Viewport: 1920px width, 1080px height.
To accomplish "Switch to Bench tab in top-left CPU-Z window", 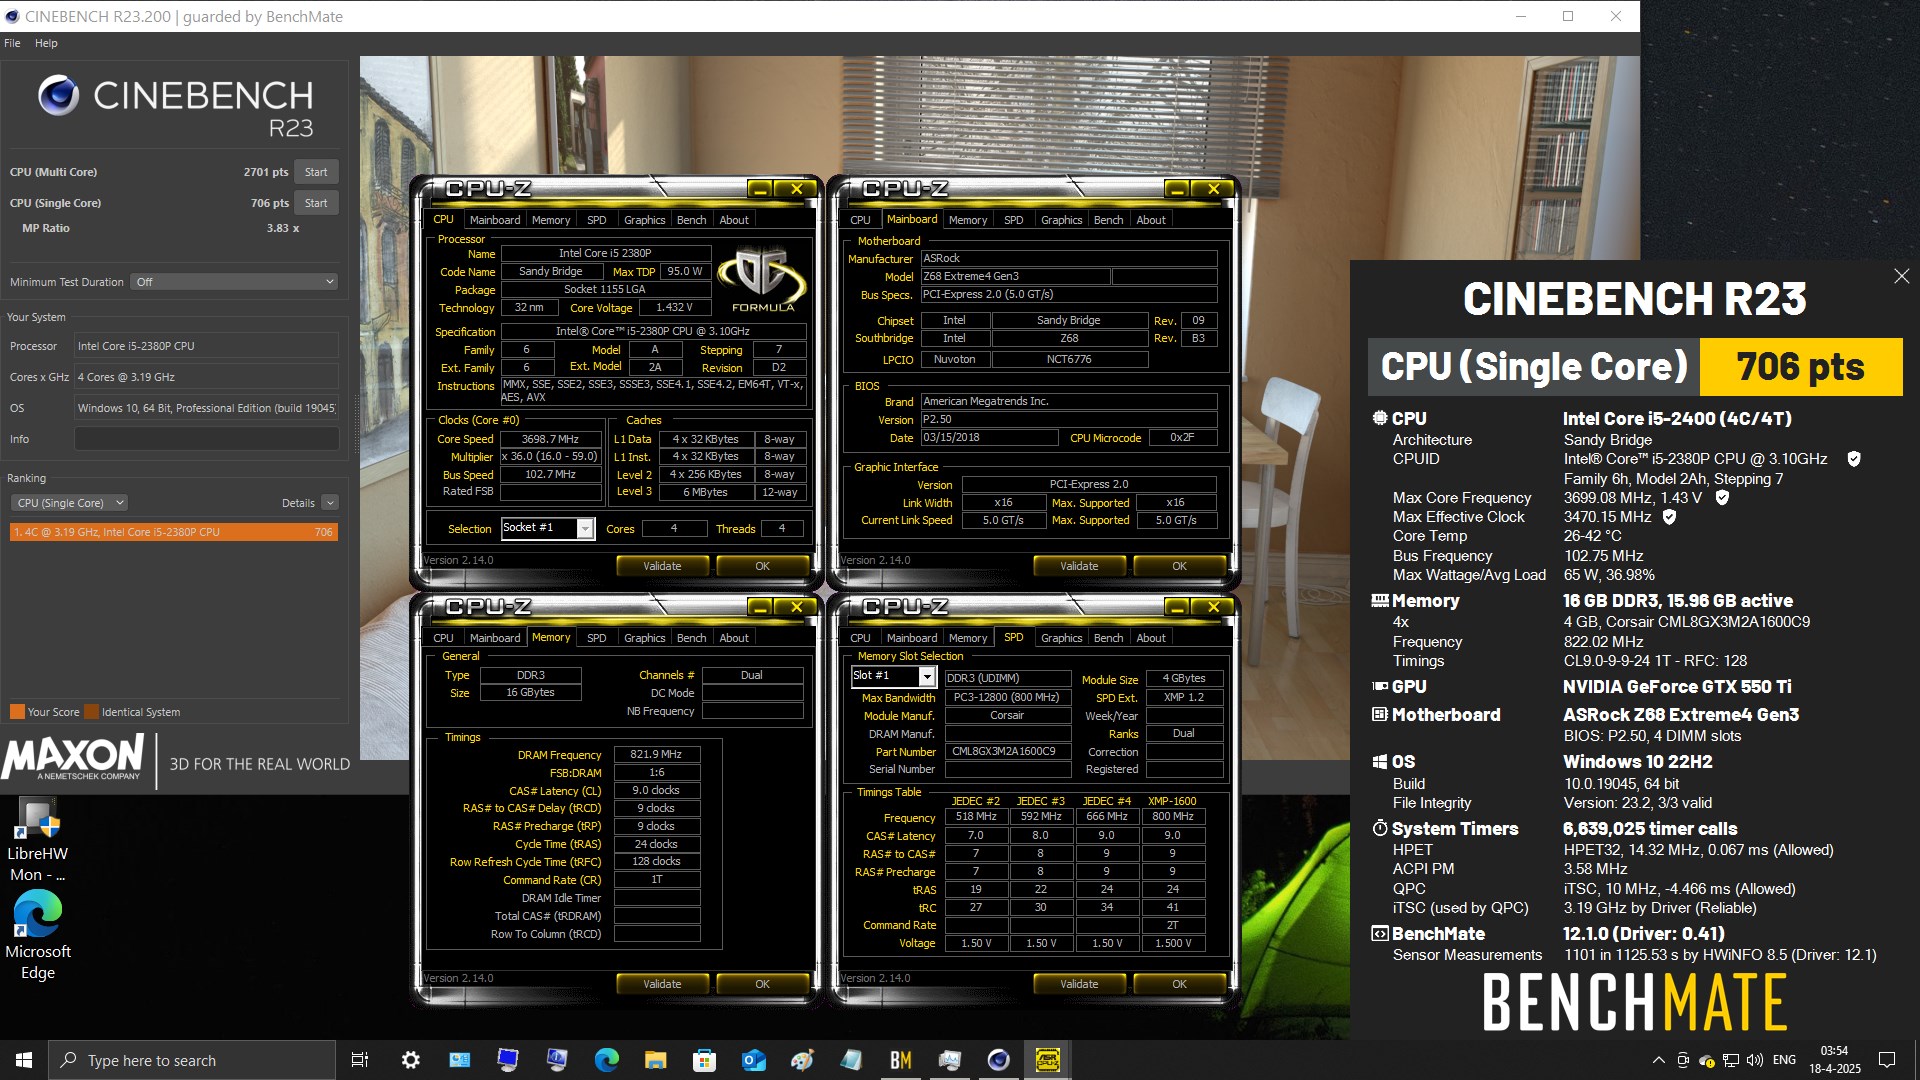I will [691, 220].
